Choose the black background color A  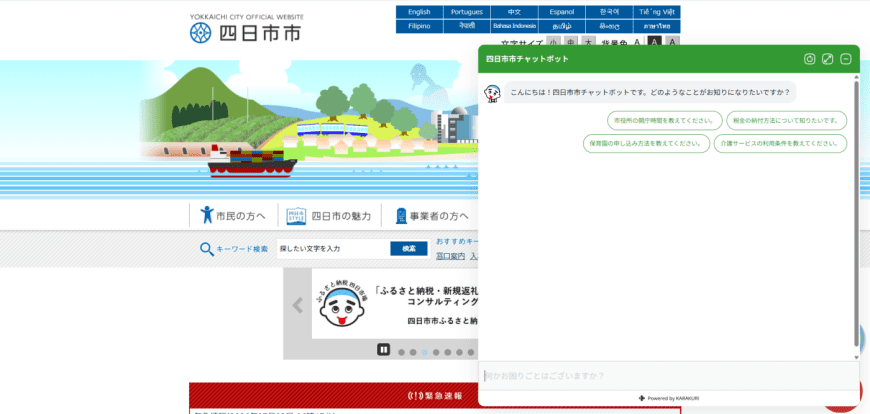tap(655, 43)
